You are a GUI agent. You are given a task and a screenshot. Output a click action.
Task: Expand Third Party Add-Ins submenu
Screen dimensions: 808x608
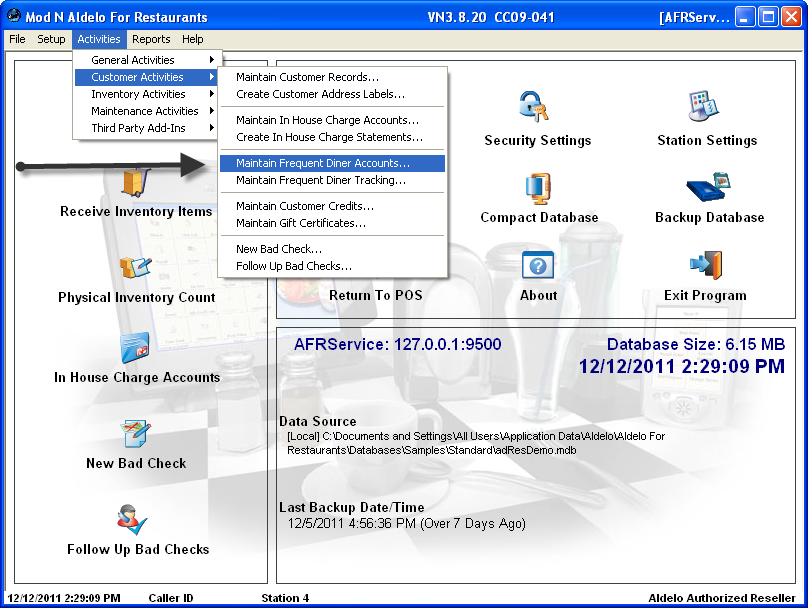(x=147, y=128)
